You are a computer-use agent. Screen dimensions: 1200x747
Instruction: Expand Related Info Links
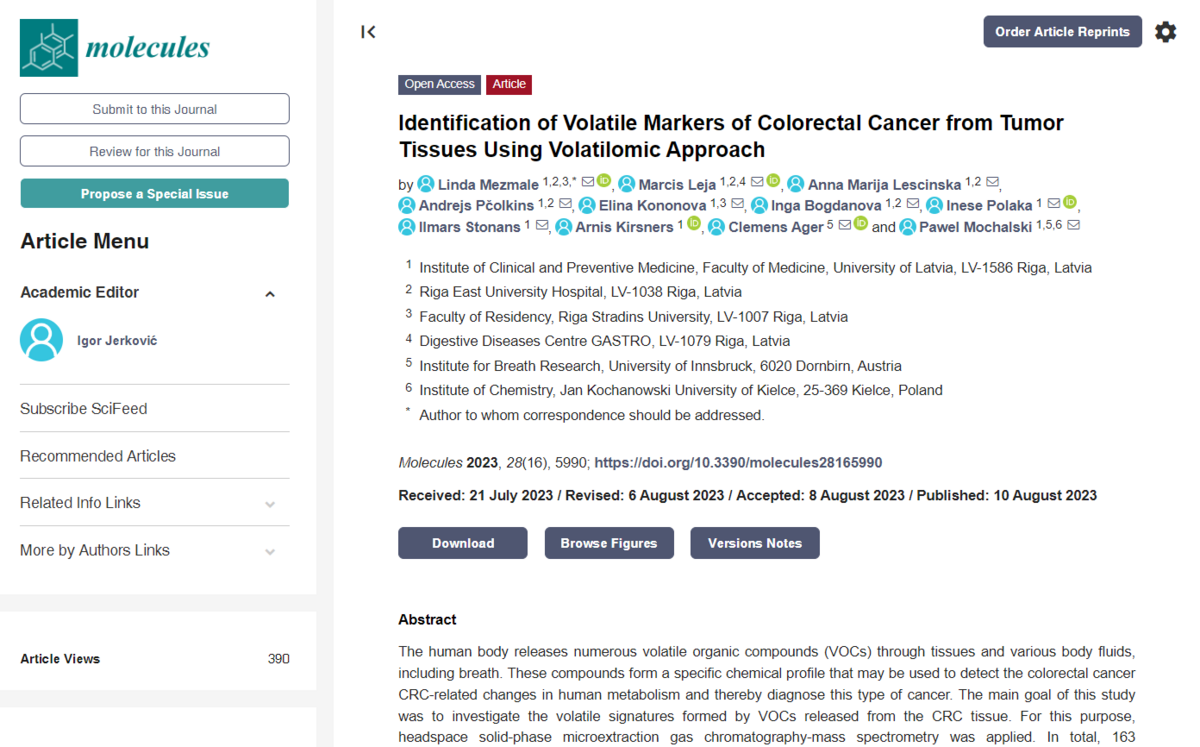(269, 504)
